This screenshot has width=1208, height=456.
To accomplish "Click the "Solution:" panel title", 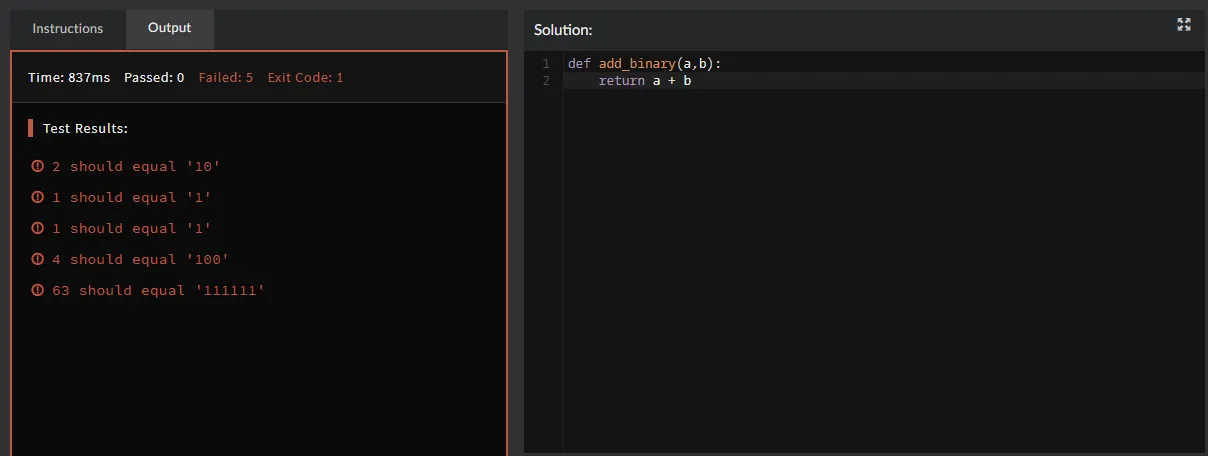I will pyautogui.click(x=563, y=30).
